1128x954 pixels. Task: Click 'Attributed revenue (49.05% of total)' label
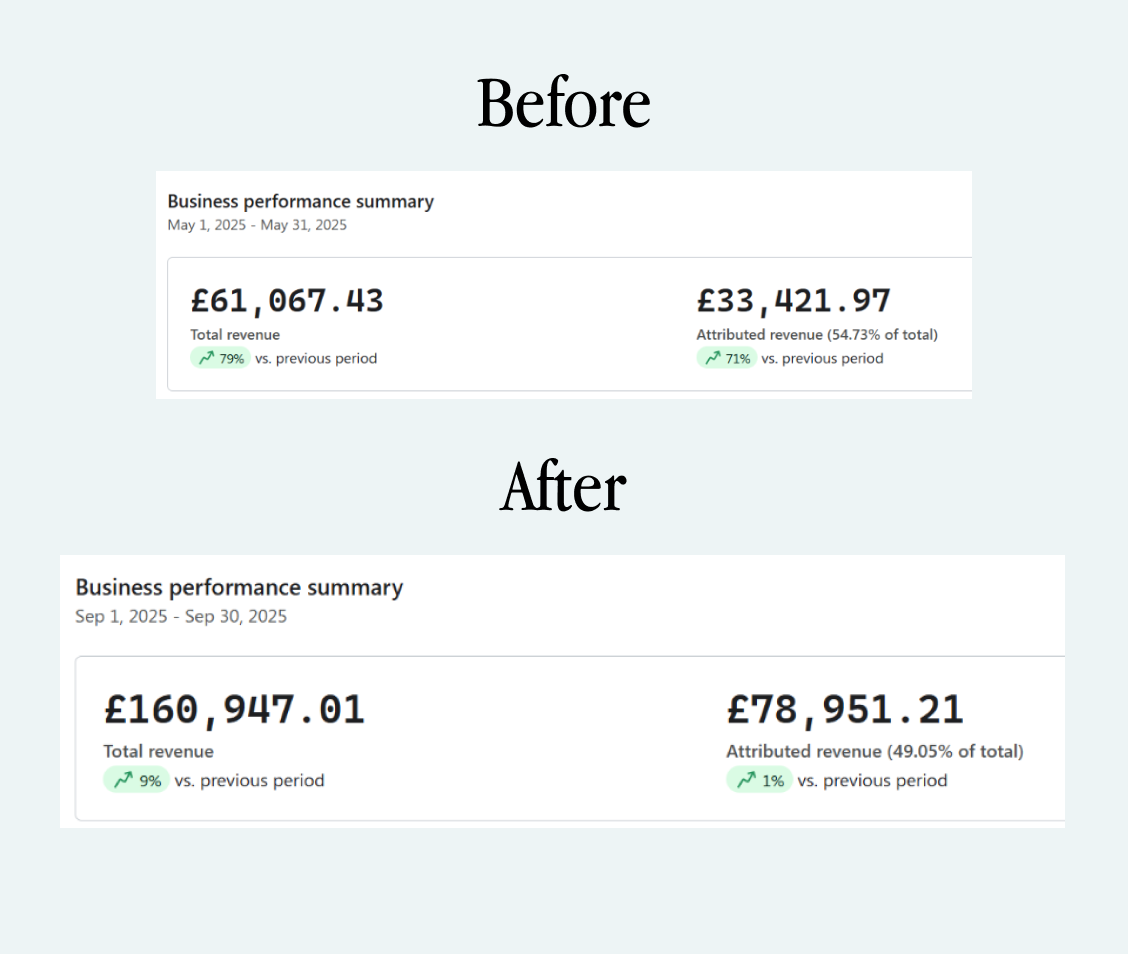coord(875,751)
